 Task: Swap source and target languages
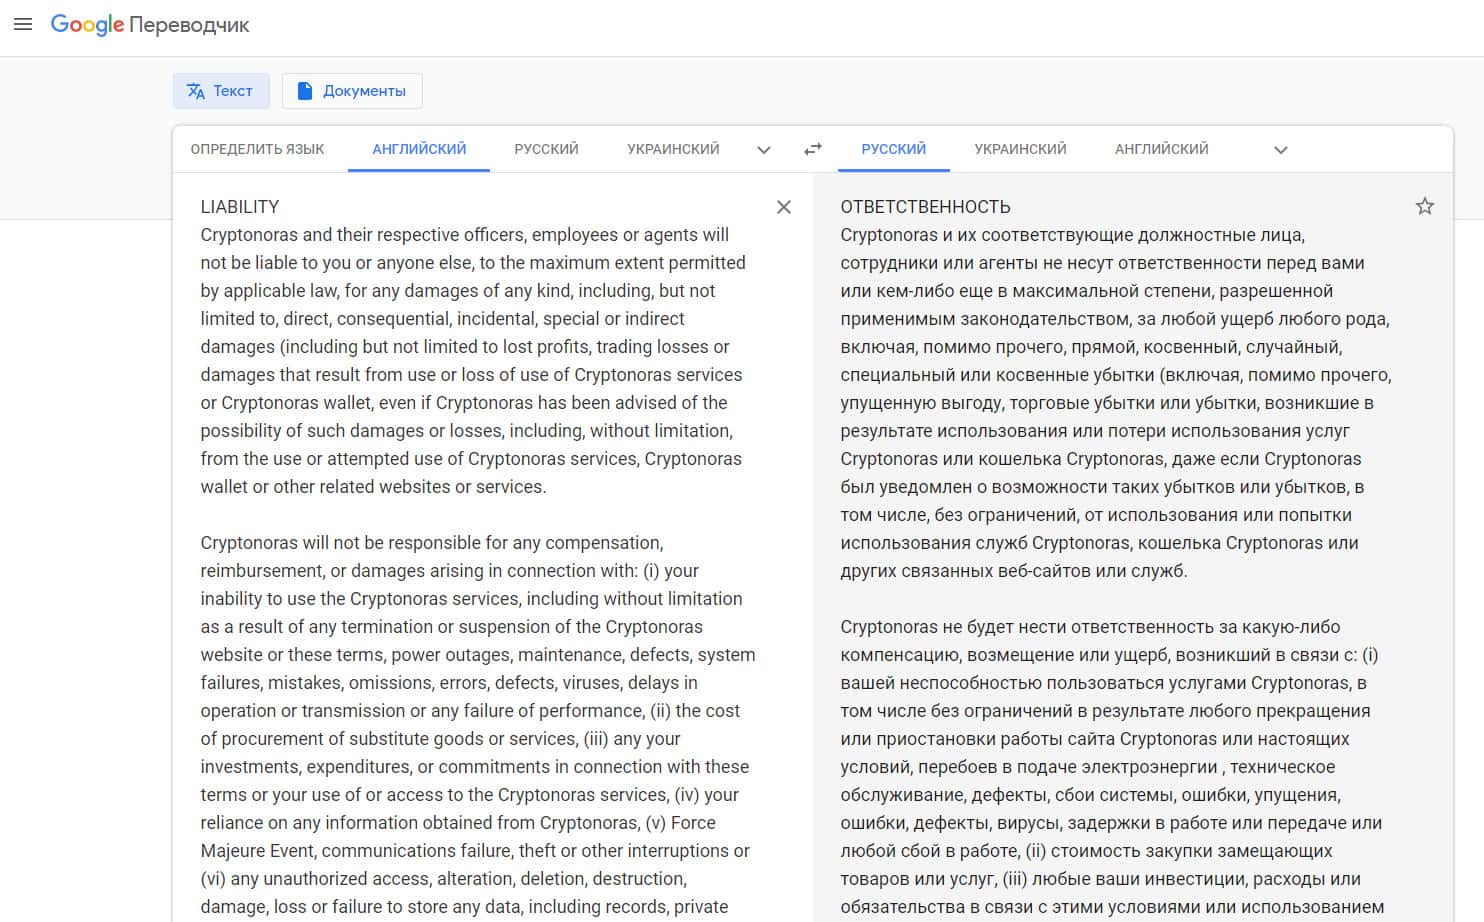coord(813,149)
